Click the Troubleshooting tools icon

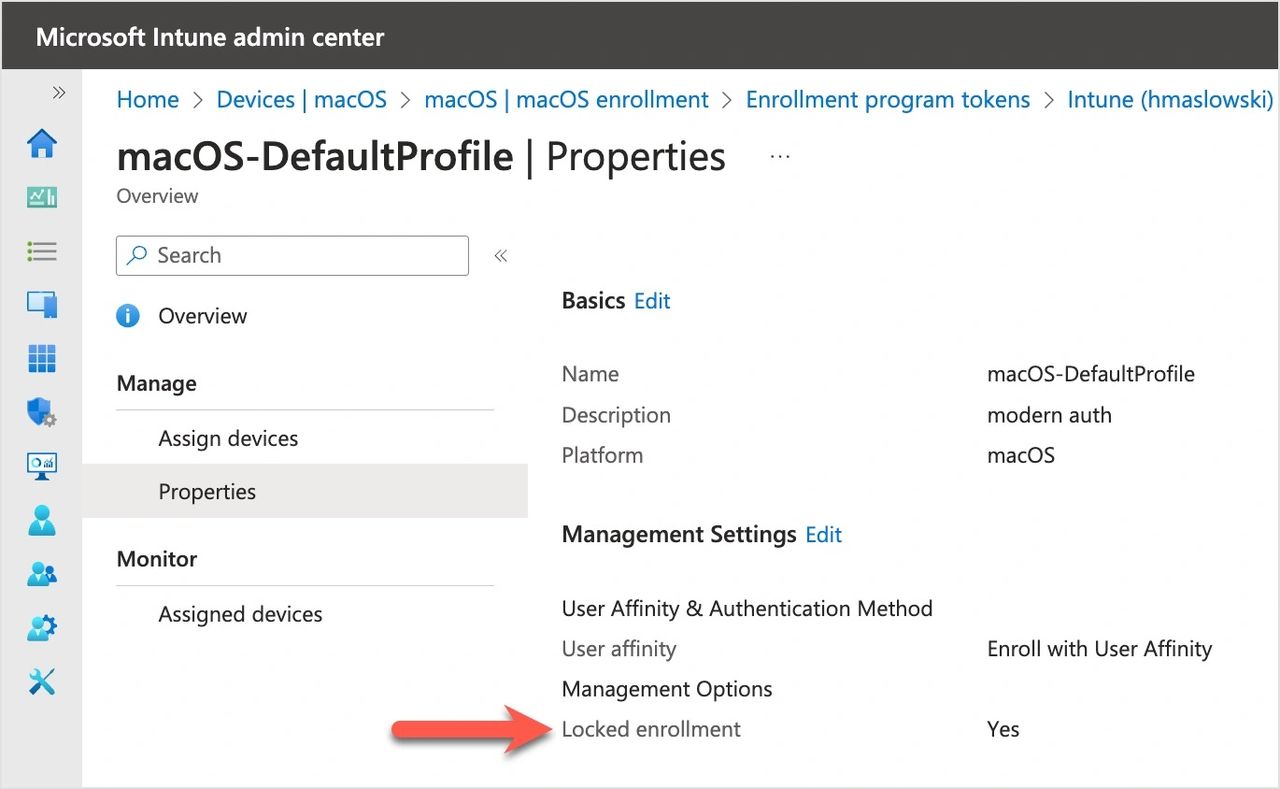click(42, 682)
